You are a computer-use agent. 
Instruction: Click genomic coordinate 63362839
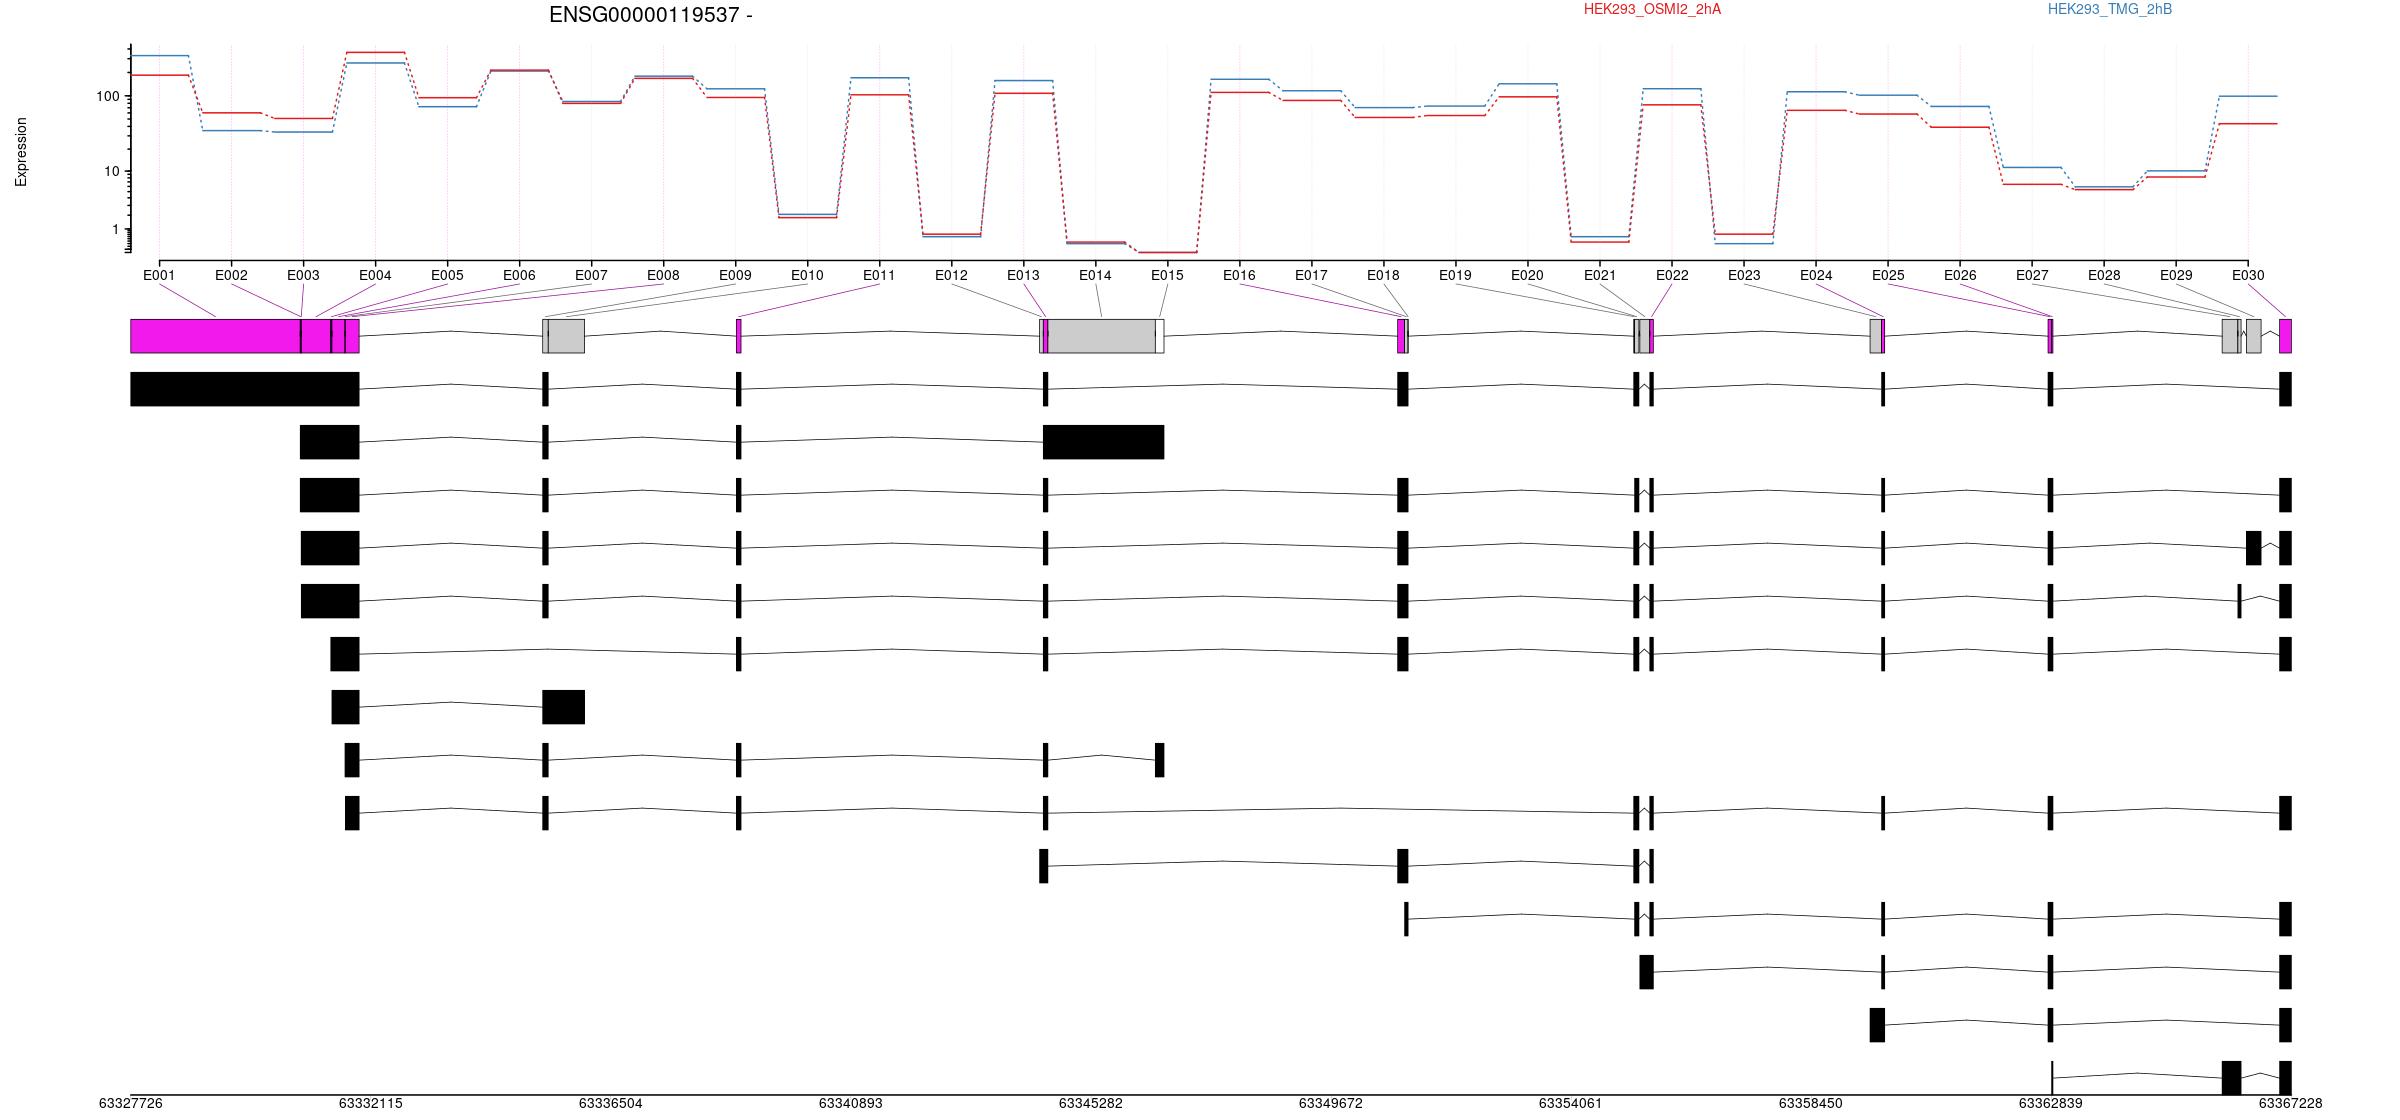click(2050, 1103)
